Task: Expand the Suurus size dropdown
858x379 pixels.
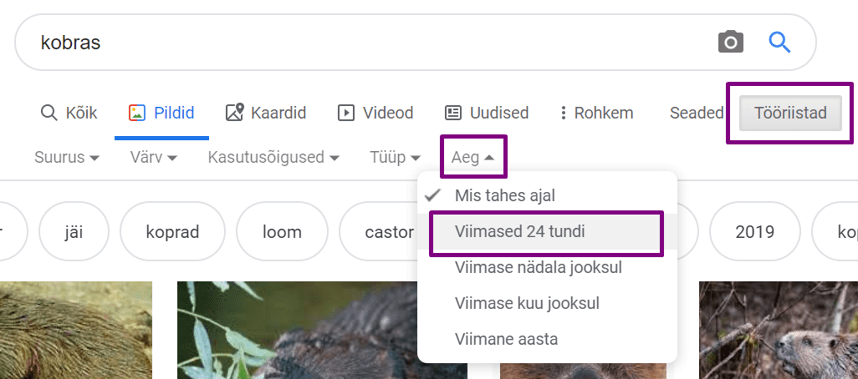Action: (x=67, y=158)
